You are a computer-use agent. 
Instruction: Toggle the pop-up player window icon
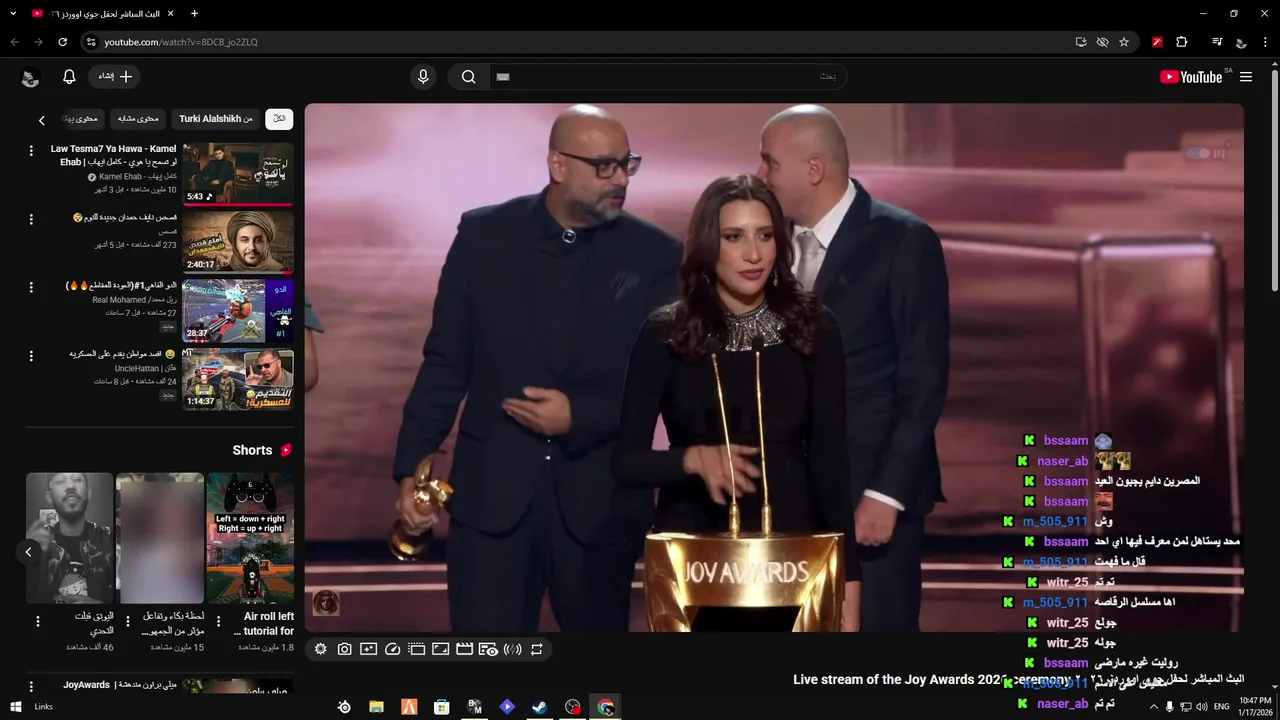pos(416,649)
